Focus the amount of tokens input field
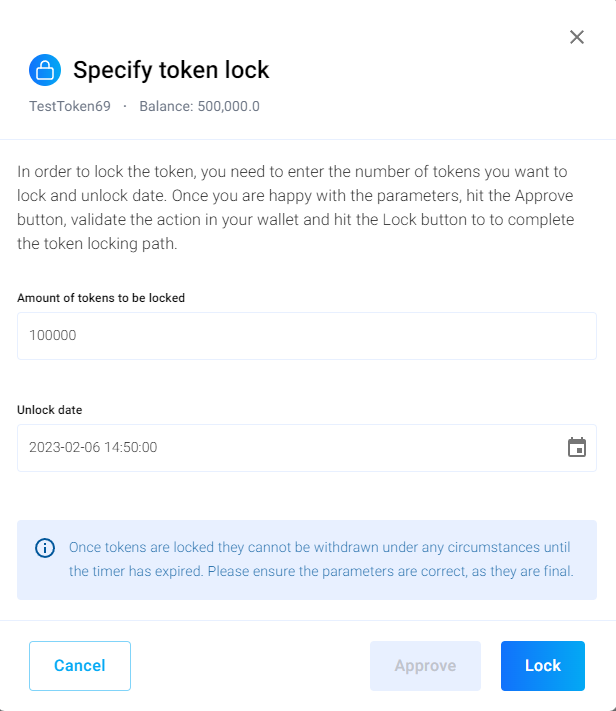 click(x=306, y=336)
